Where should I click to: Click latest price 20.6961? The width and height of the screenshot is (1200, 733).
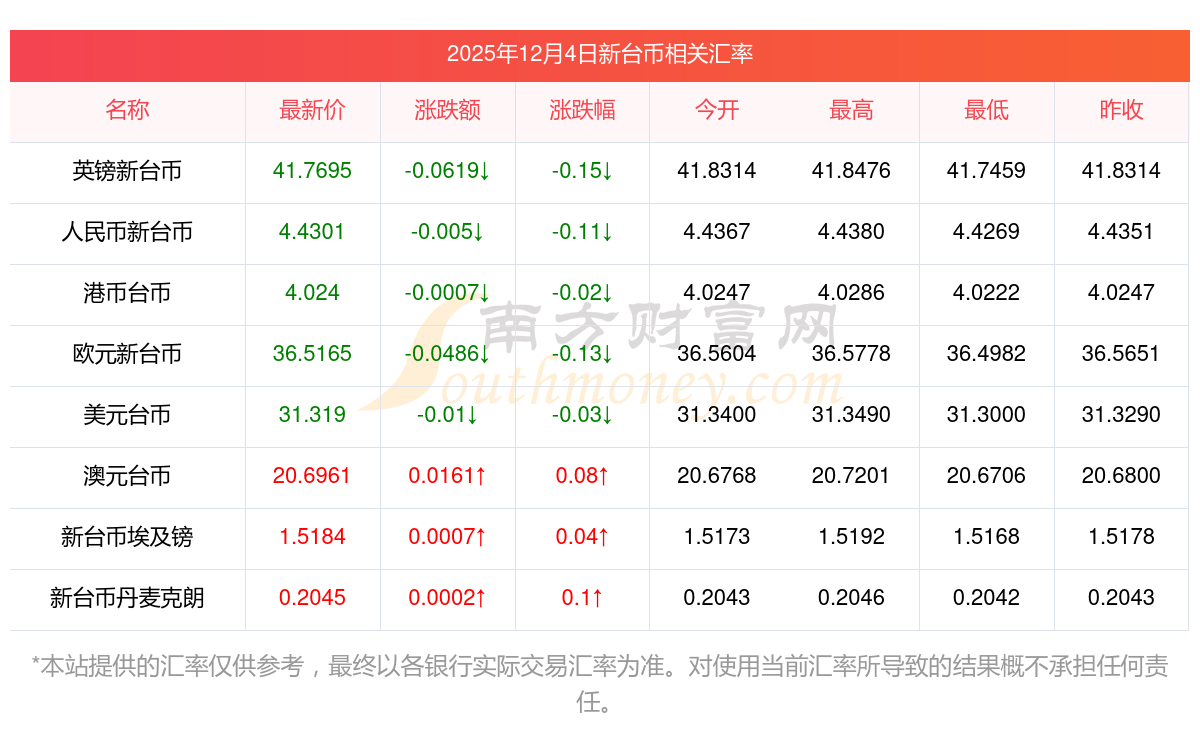click(312, 476)
